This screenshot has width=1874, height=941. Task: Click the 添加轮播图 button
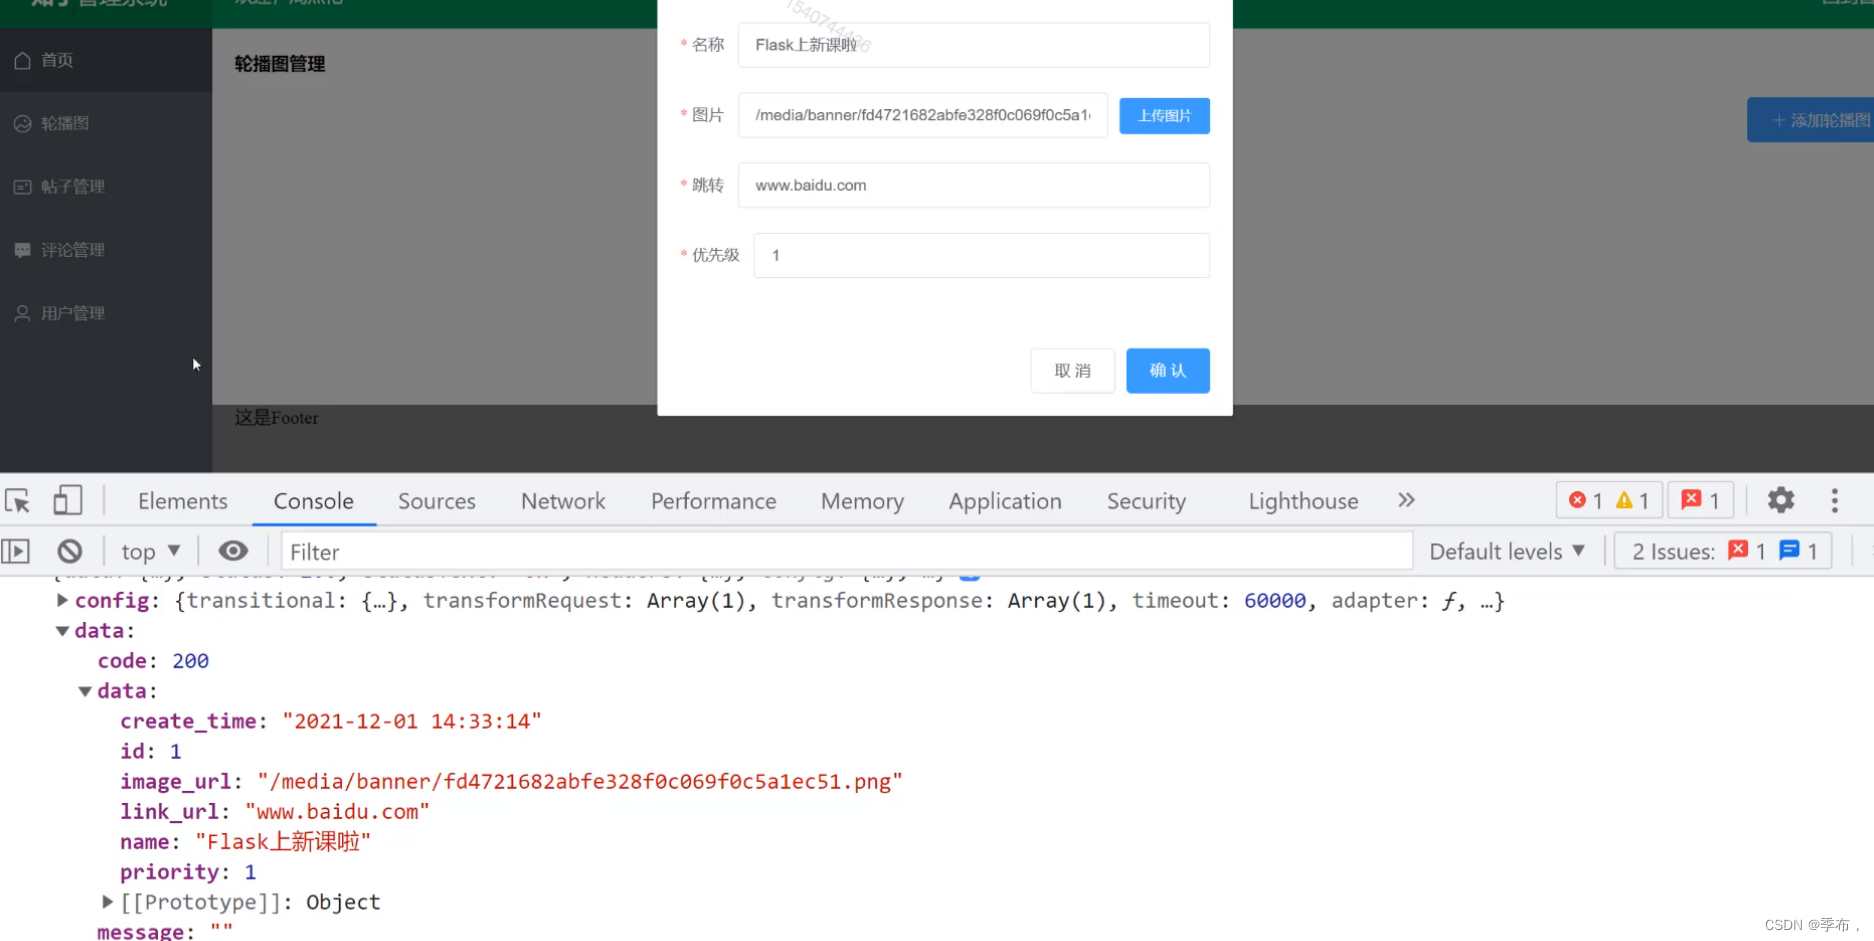click(x=1810, y=120)
